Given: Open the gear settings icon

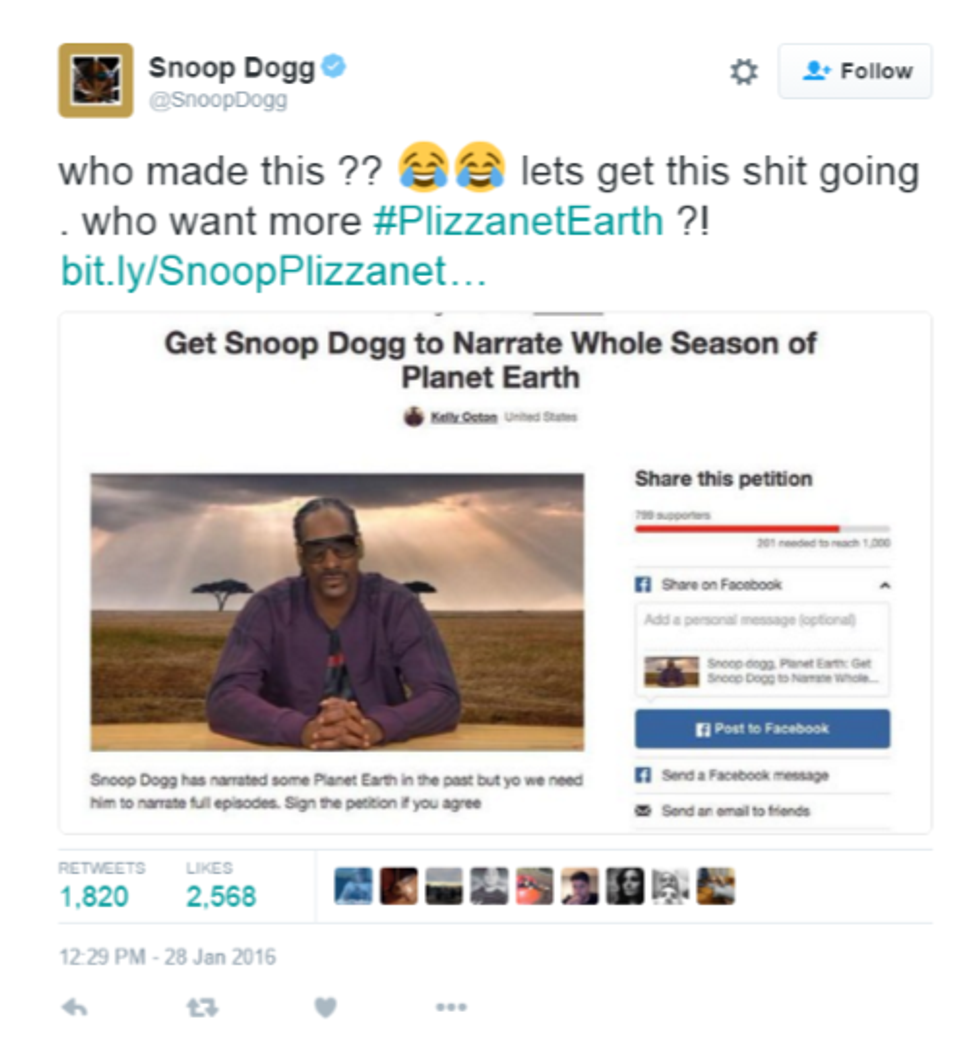Looking at the screenshot, I should tap(744, 72).
